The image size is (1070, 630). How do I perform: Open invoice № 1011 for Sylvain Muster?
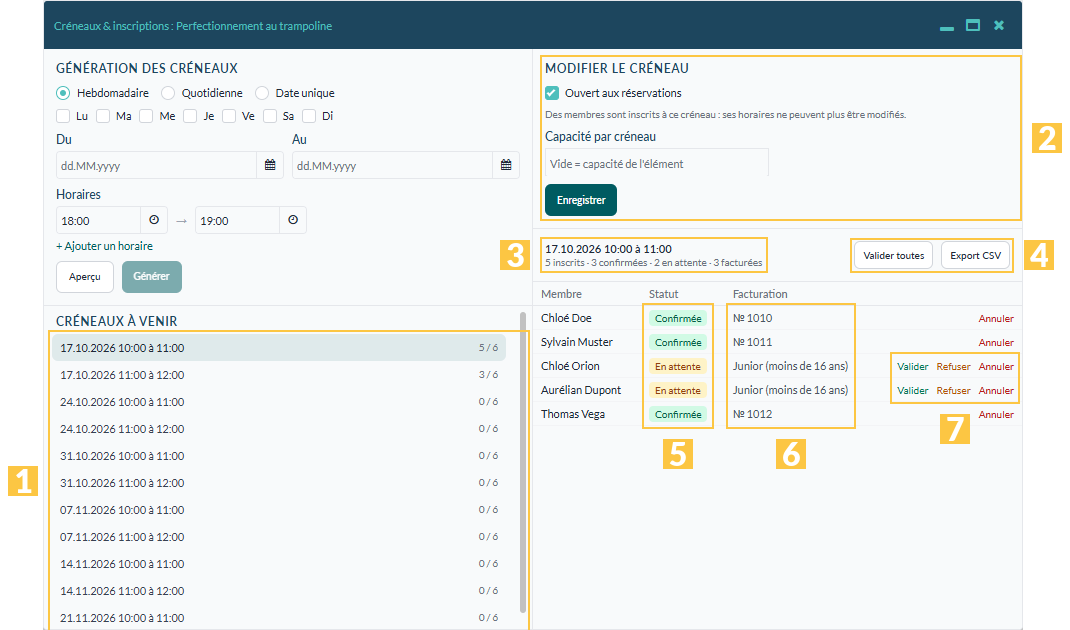(x=753, y=342)
